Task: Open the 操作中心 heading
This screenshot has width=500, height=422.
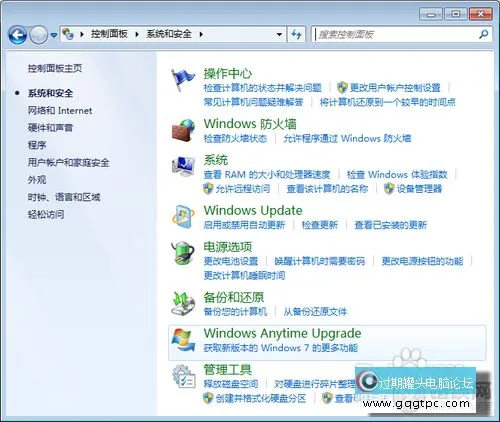Action: (x=228, y=73)
